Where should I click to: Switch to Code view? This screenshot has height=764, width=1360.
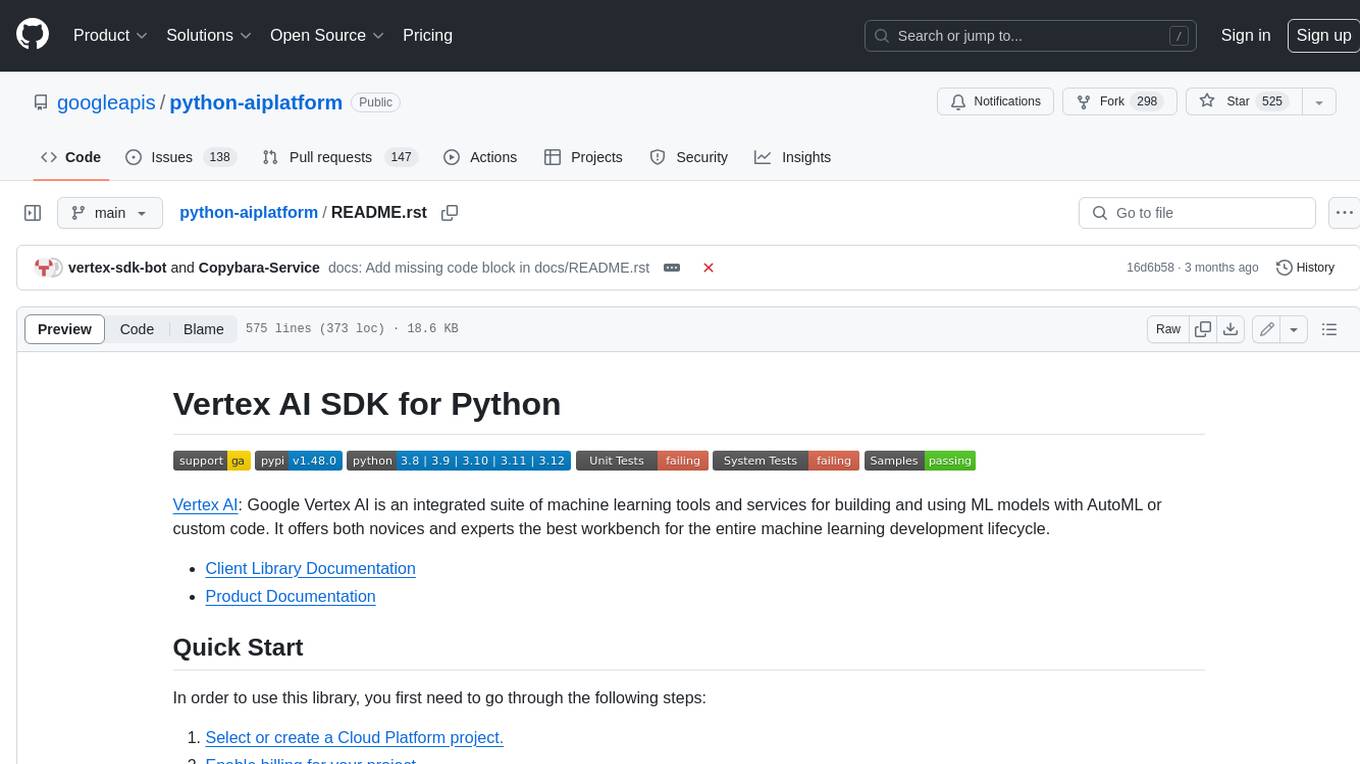[137, 329]
